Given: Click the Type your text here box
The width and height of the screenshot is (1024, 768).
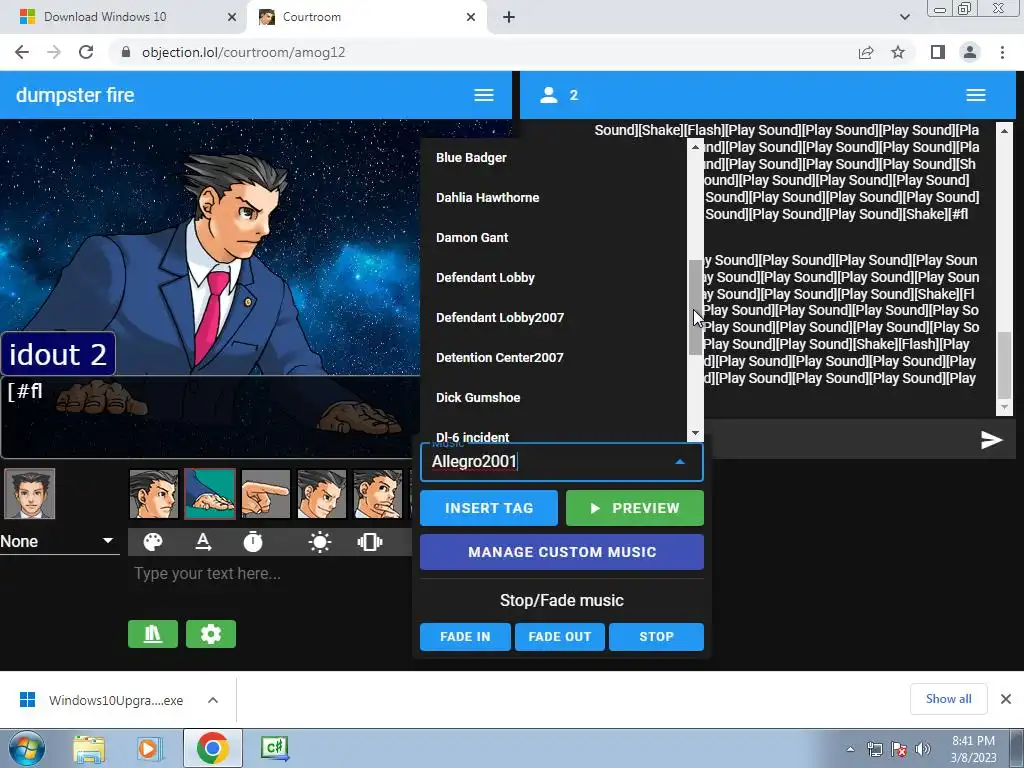Looking at the screenshot, I should [268, 573].
